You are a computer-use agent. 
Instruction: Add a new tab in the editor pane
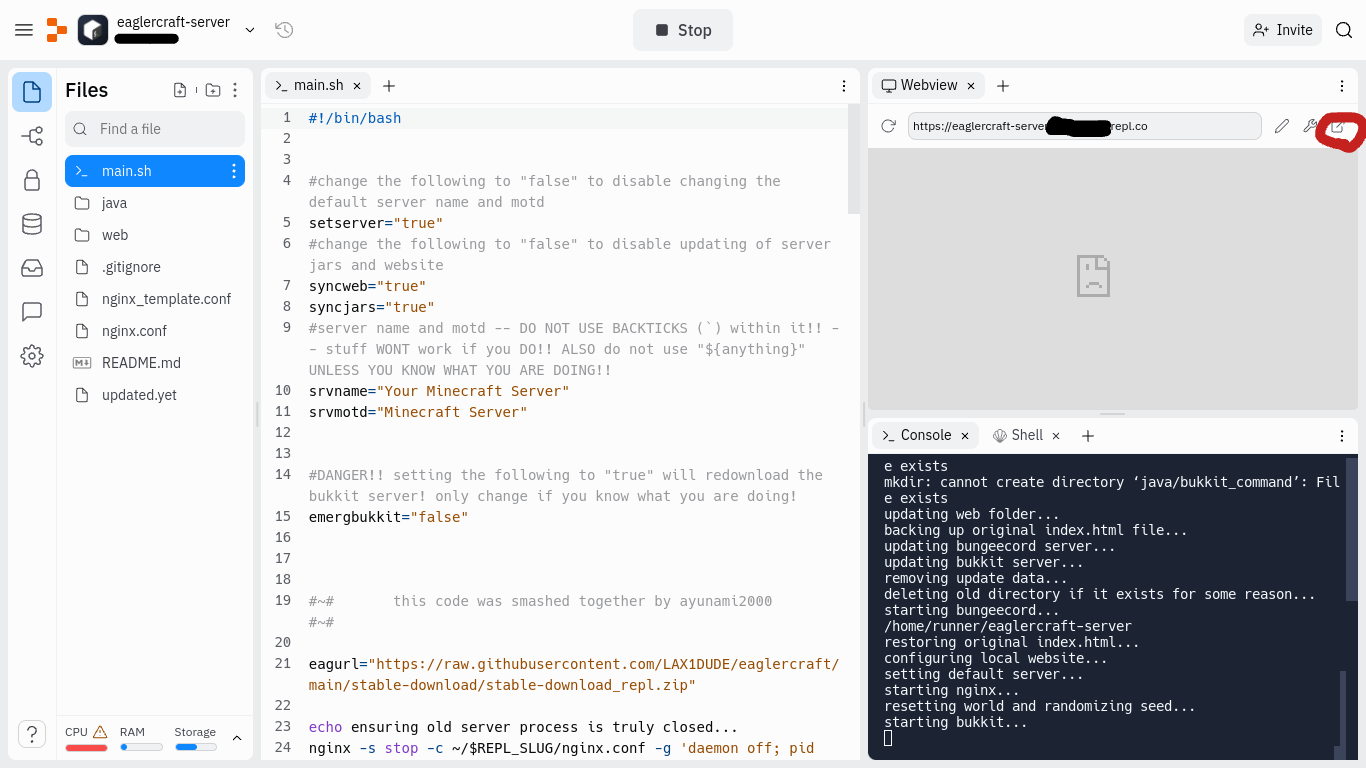pos(389,86)
